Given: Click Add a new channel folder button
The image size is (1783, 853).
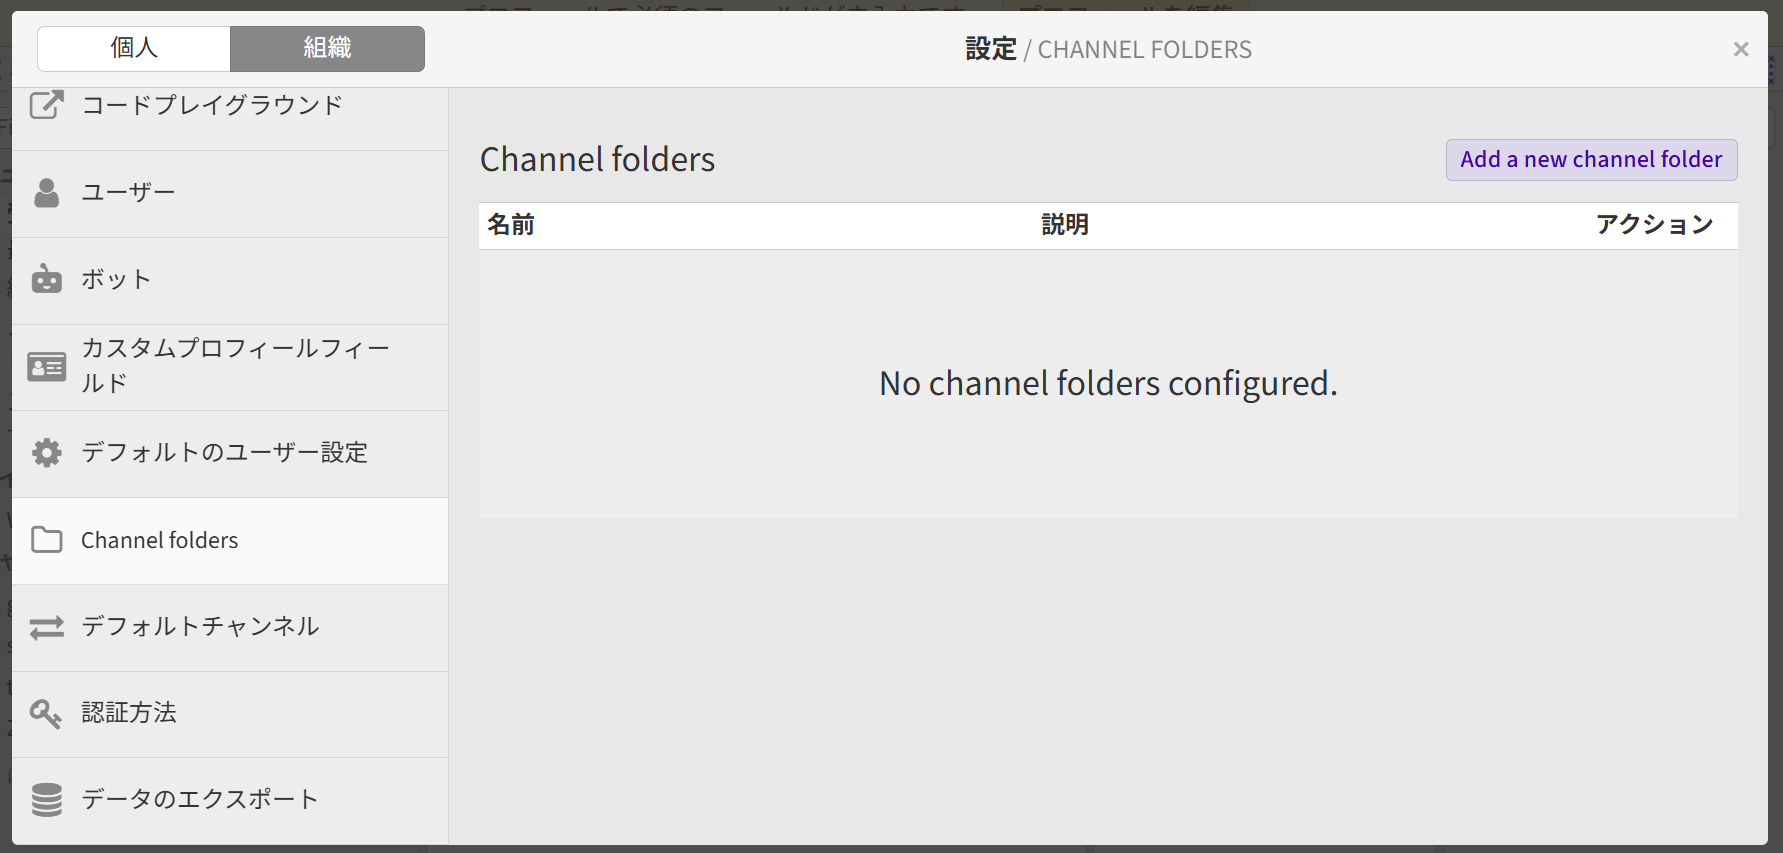Looking at the screenshot, I should click(1591, 160).
